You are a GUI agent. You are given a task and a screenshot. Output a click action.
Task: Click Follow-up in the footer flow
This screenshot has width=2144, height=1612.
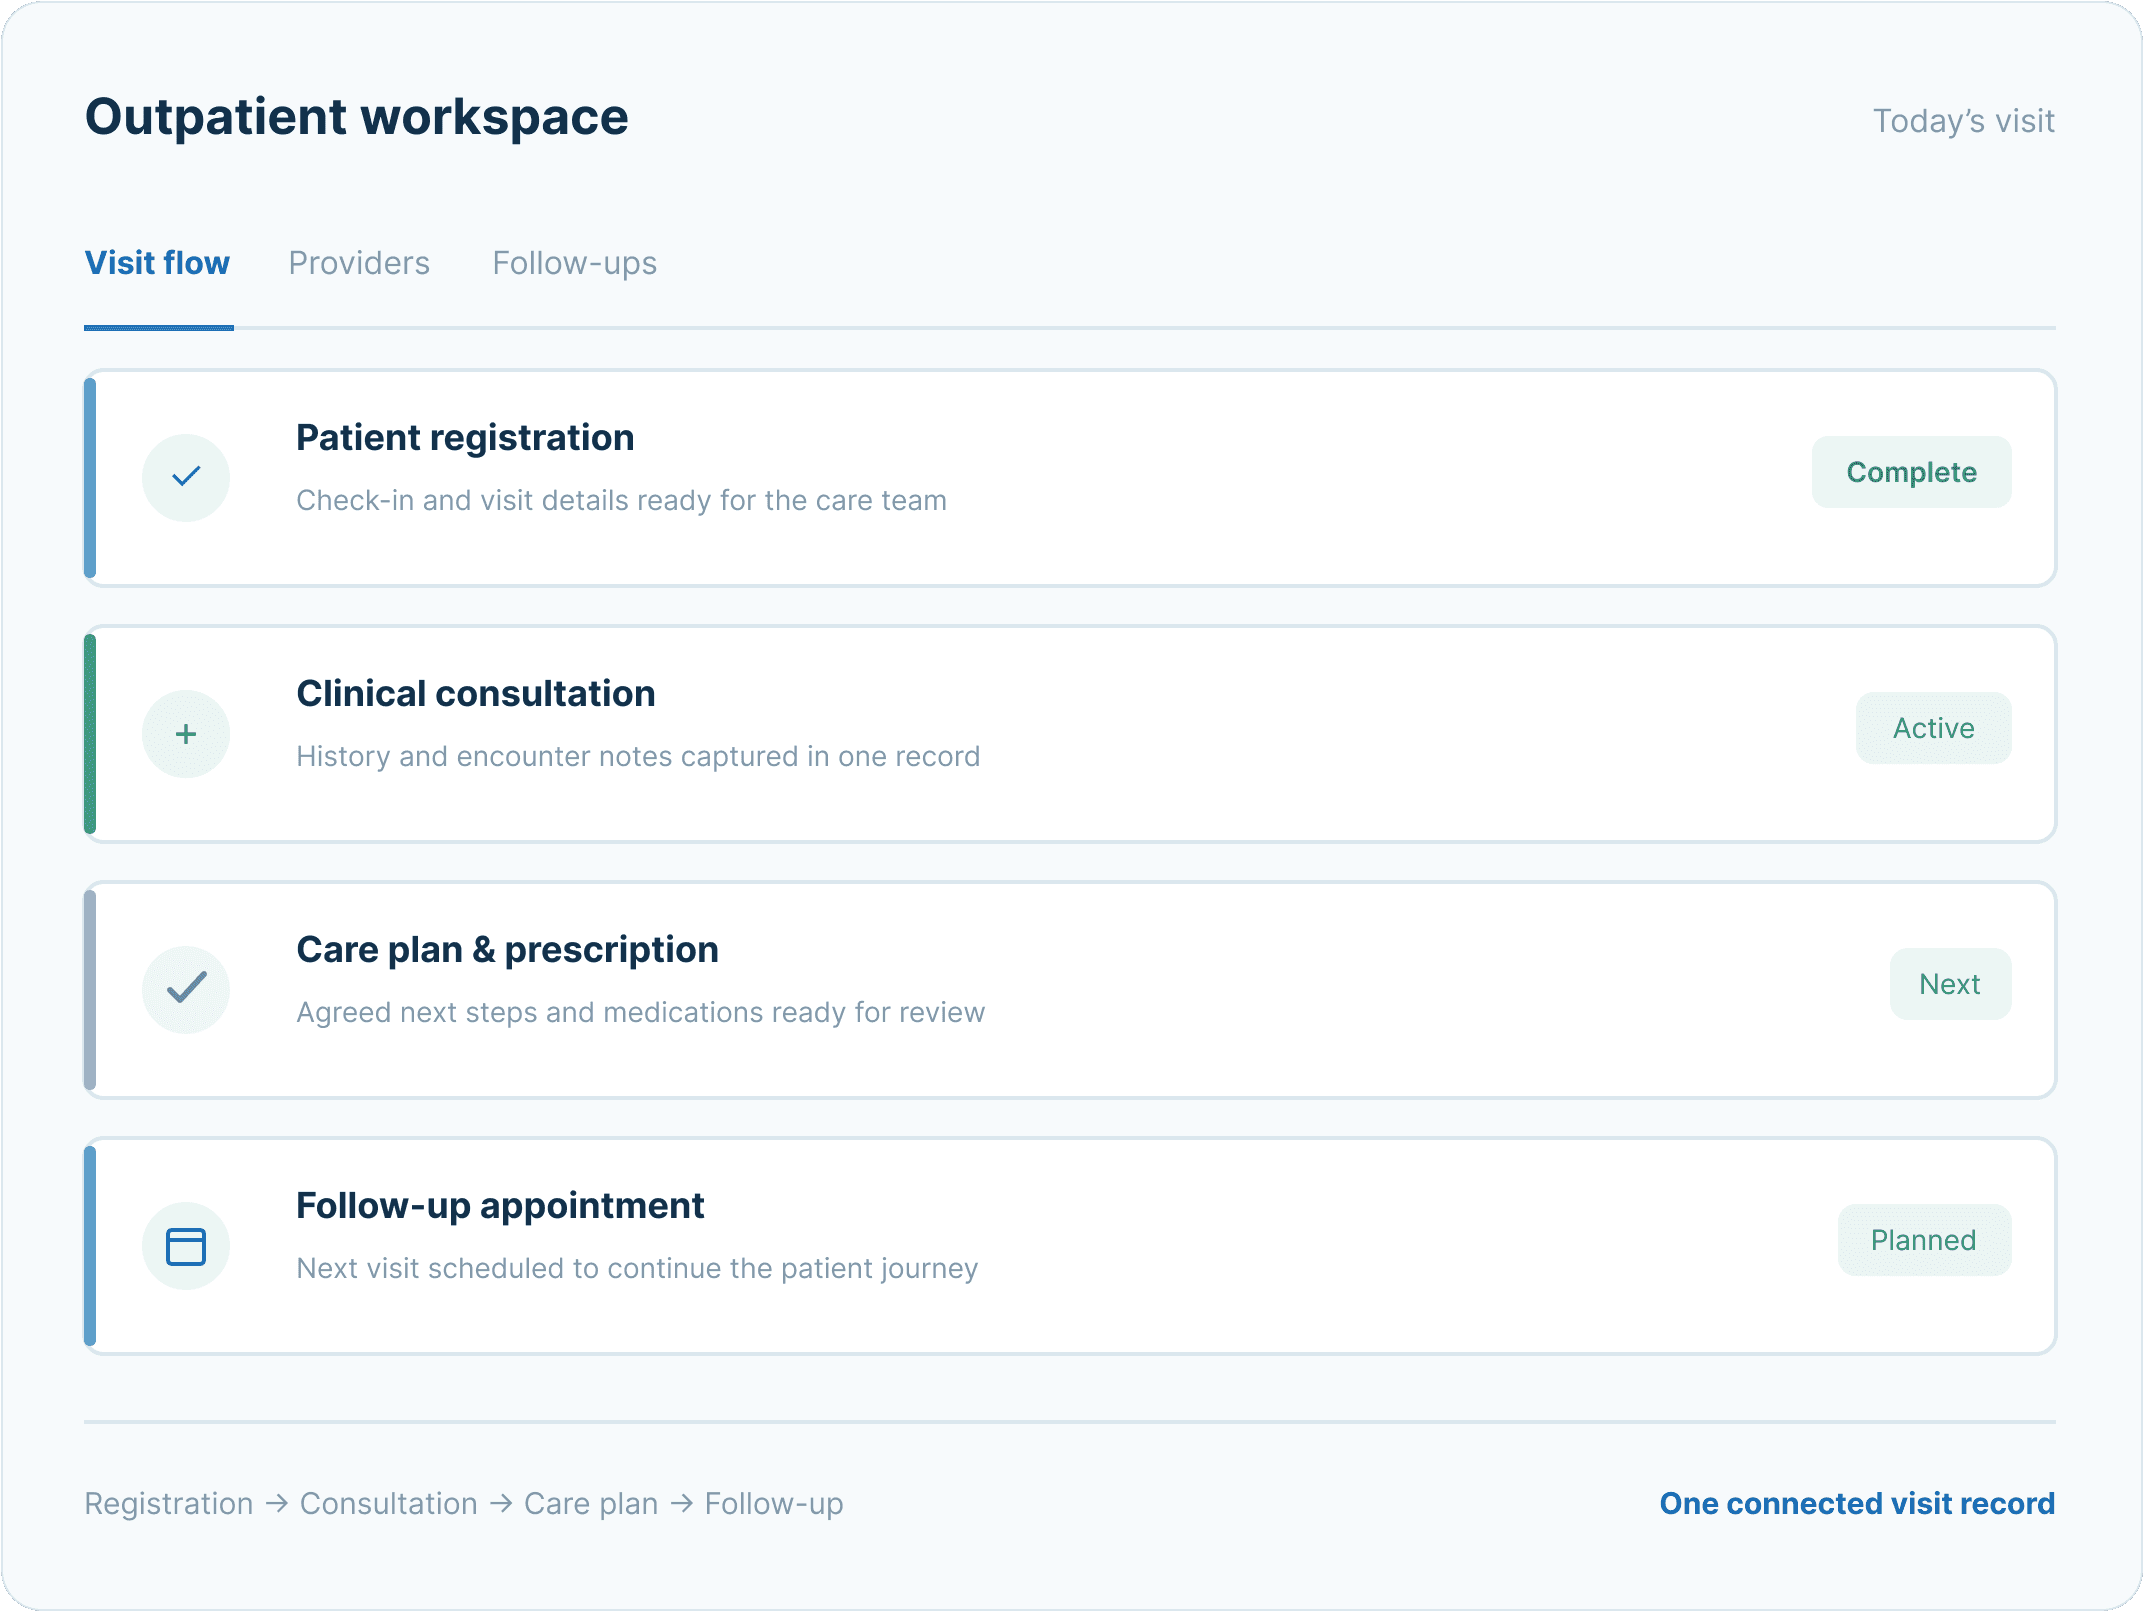click(x=774, y=1504)
